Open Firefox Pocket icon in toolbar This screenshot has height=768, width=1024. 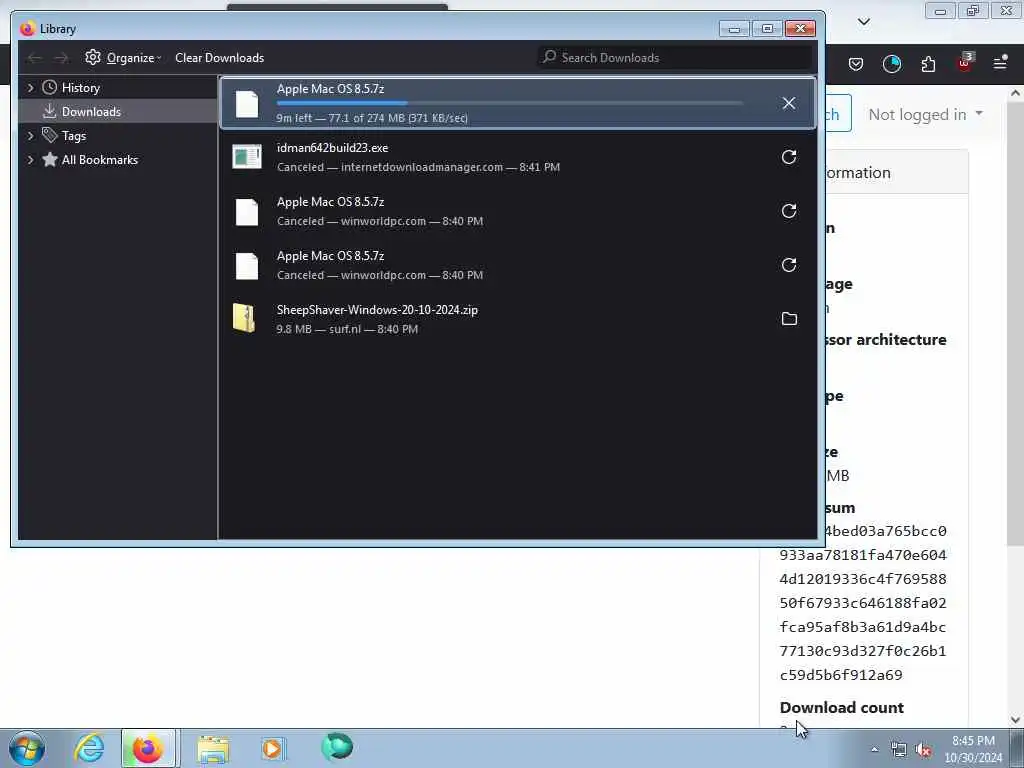[x=856, y=63]
